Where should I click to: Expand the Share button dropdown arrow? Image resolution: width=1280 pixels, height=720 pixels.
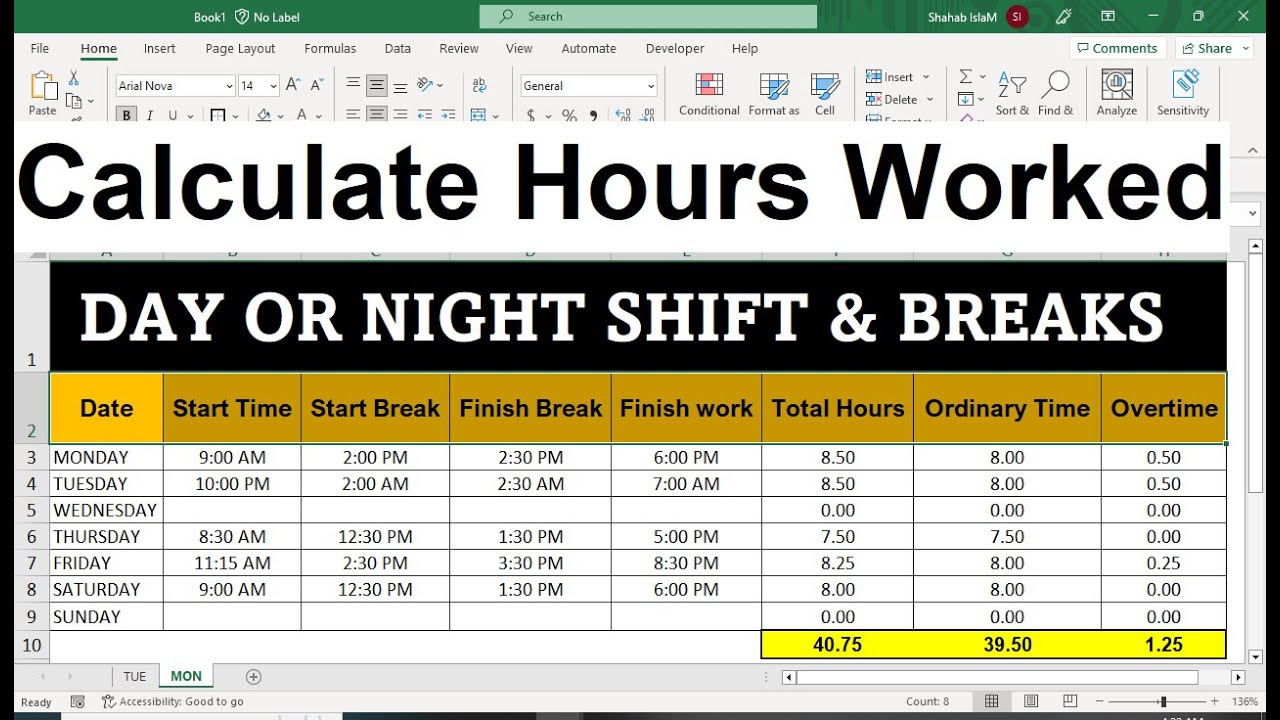click(x=1246, y=48)
